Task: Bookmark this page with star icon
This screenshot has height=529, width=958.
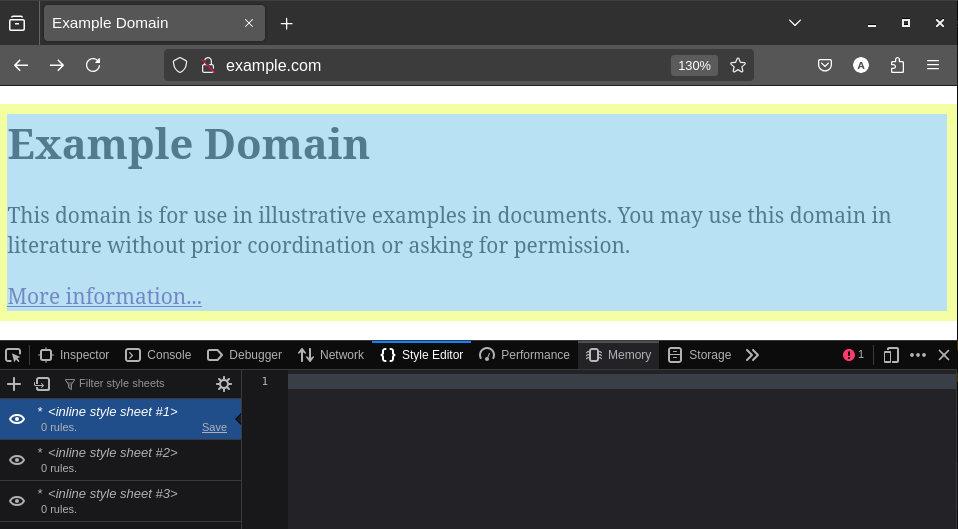Action: coord(738,65)
